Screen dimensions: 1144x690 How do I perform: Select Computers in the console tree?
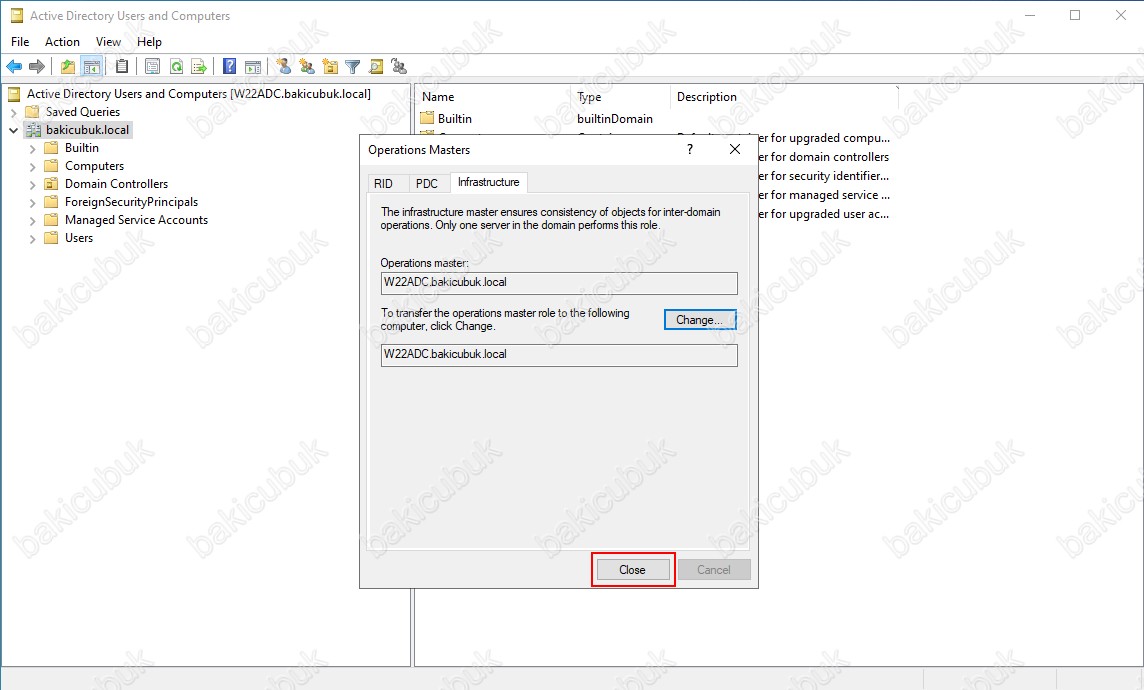[x=94, y=166]
